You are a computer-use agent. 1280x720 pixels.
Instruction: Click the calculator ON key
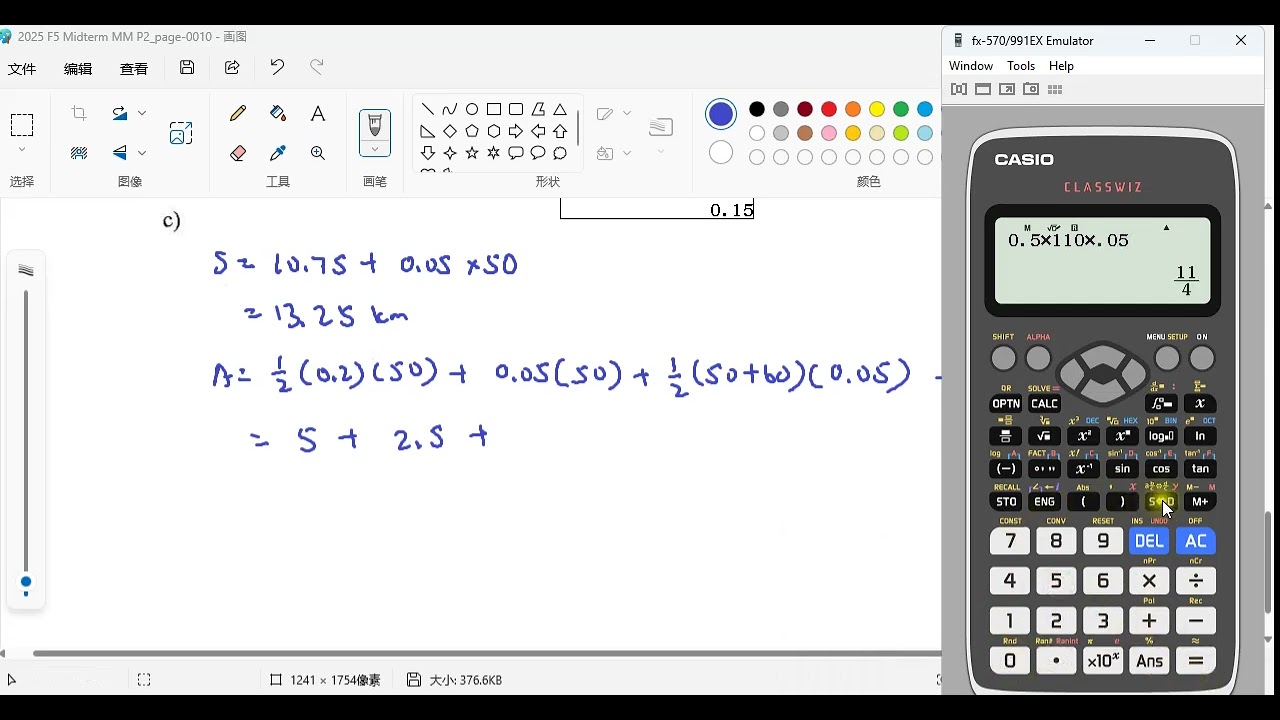tap(1202, 359)
